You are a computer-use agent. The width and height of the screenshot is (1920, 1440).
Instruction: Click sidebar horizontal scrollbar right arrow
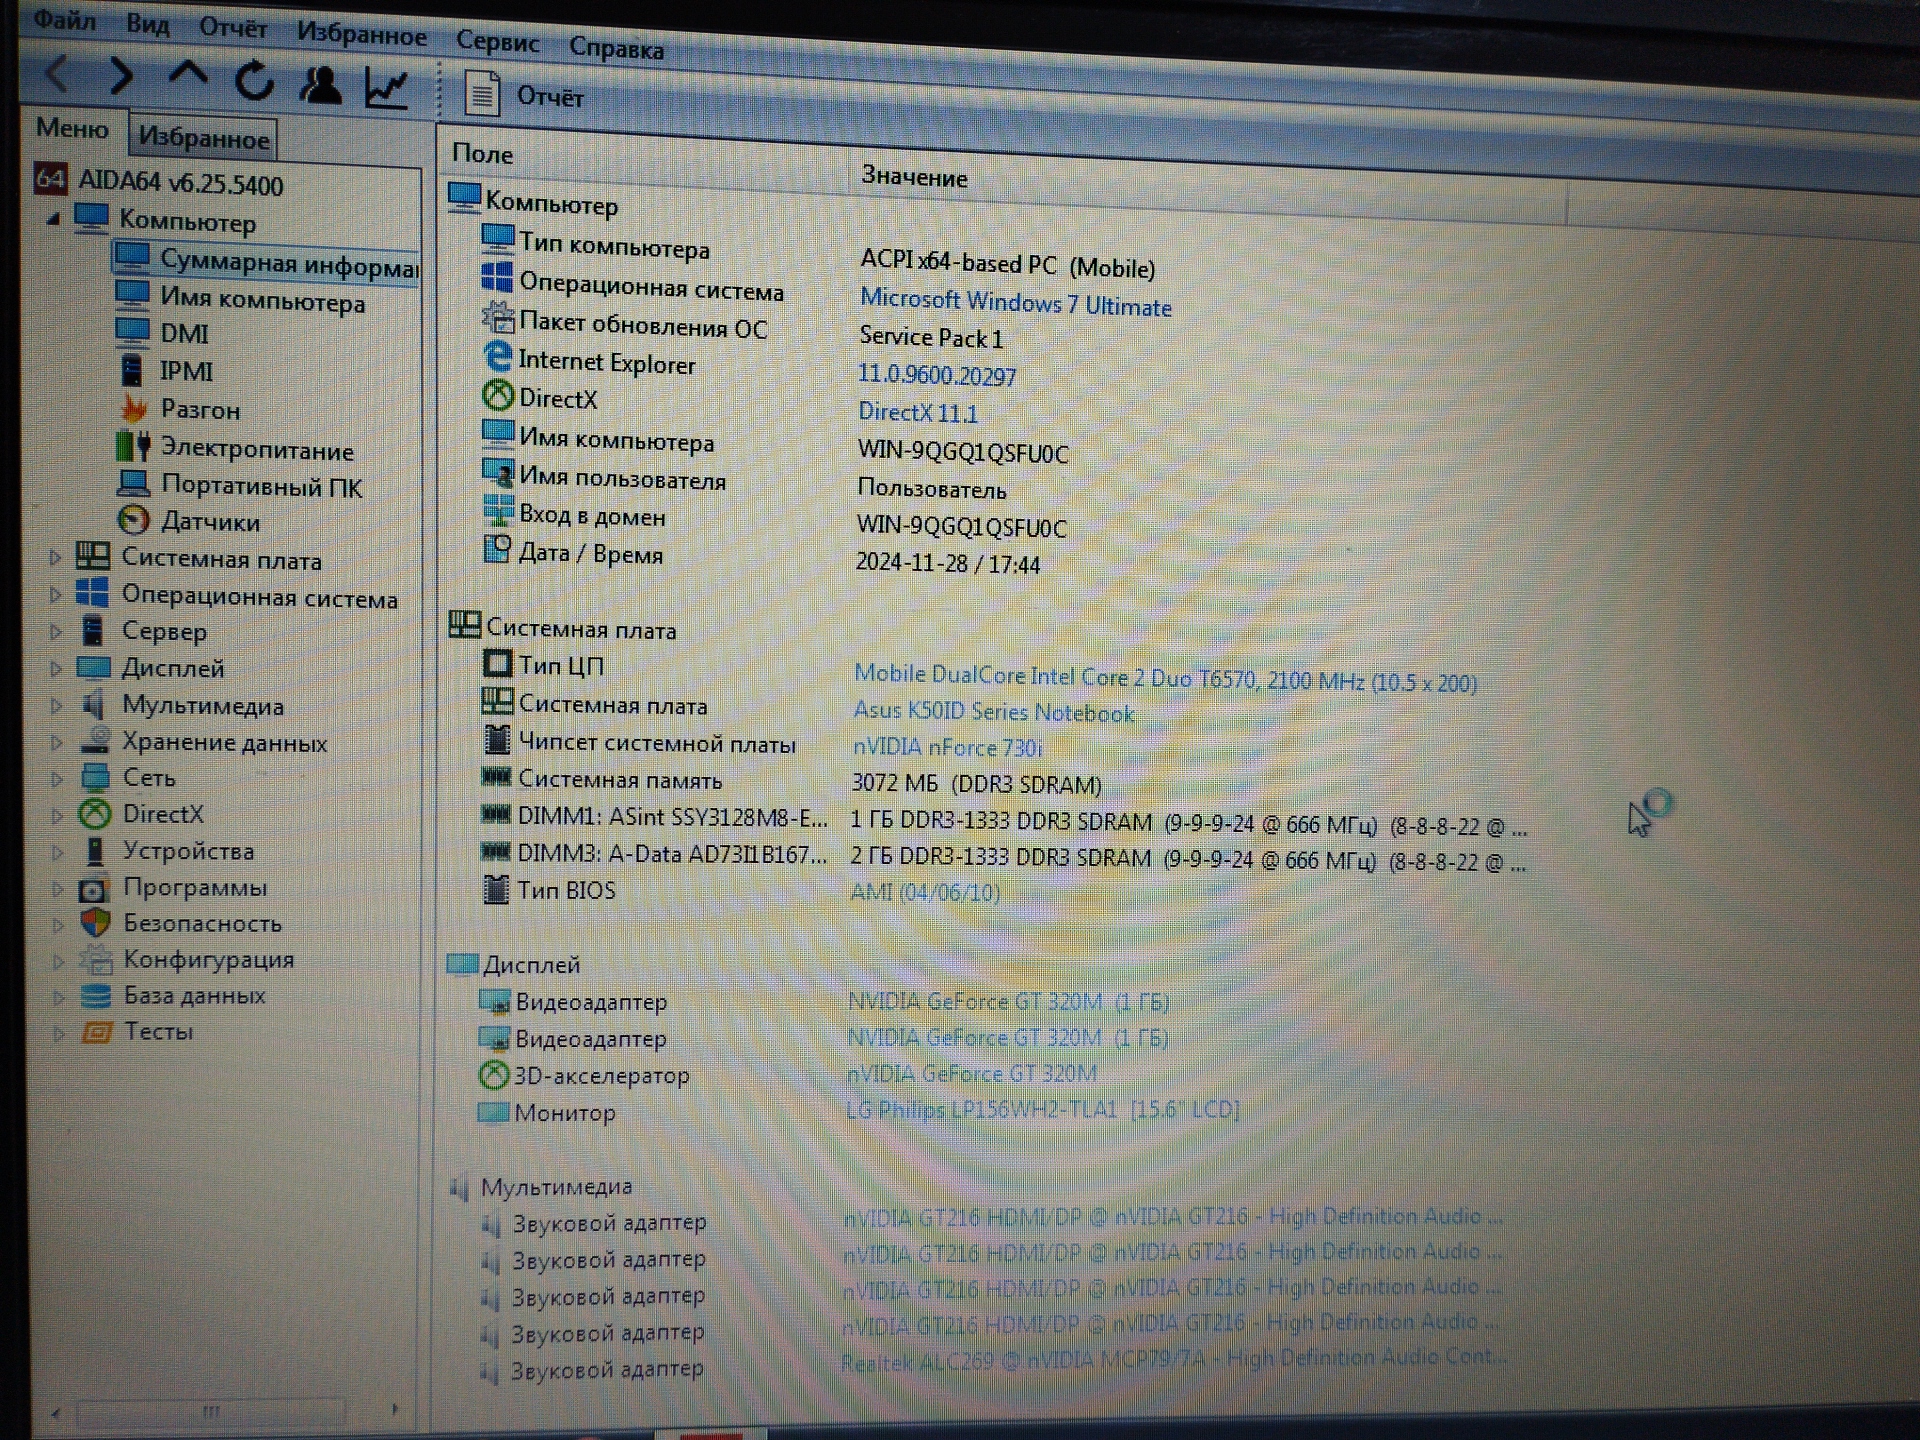click(396, 1409)
